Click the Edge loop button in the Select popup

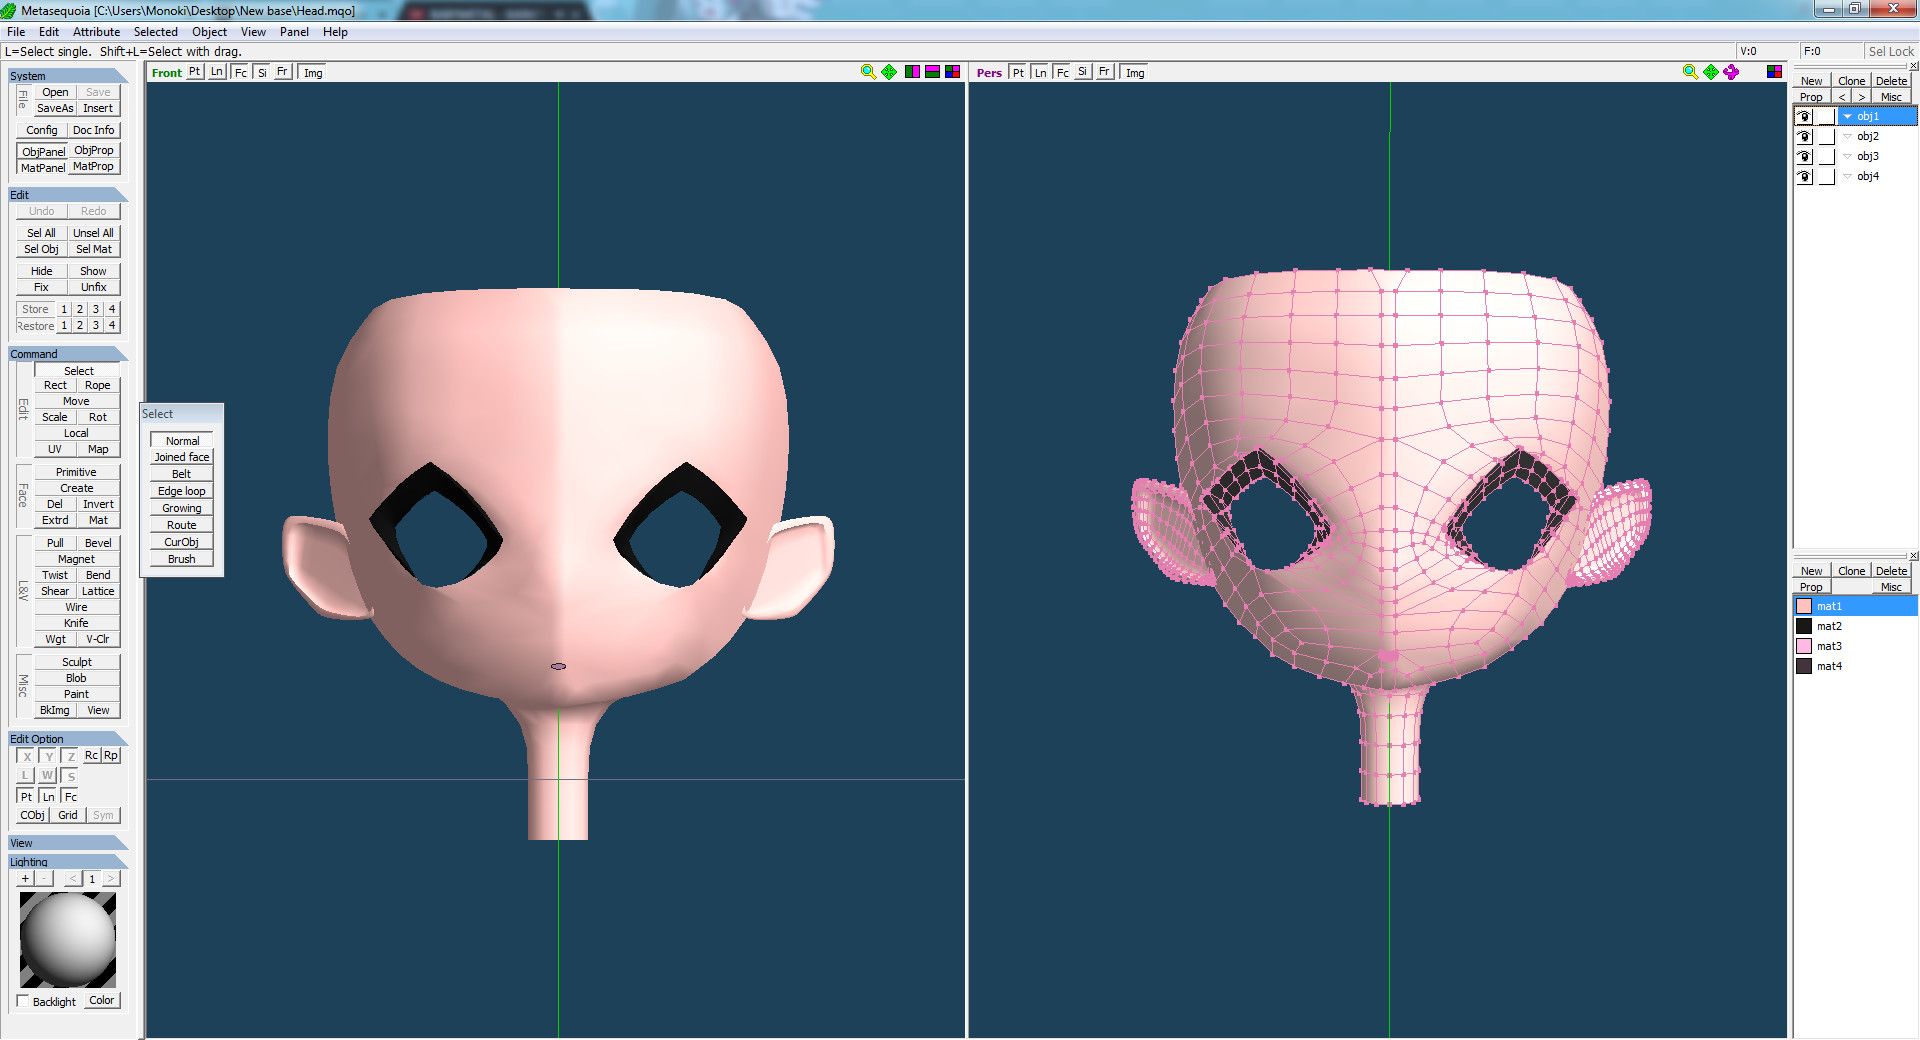[180, 490]
